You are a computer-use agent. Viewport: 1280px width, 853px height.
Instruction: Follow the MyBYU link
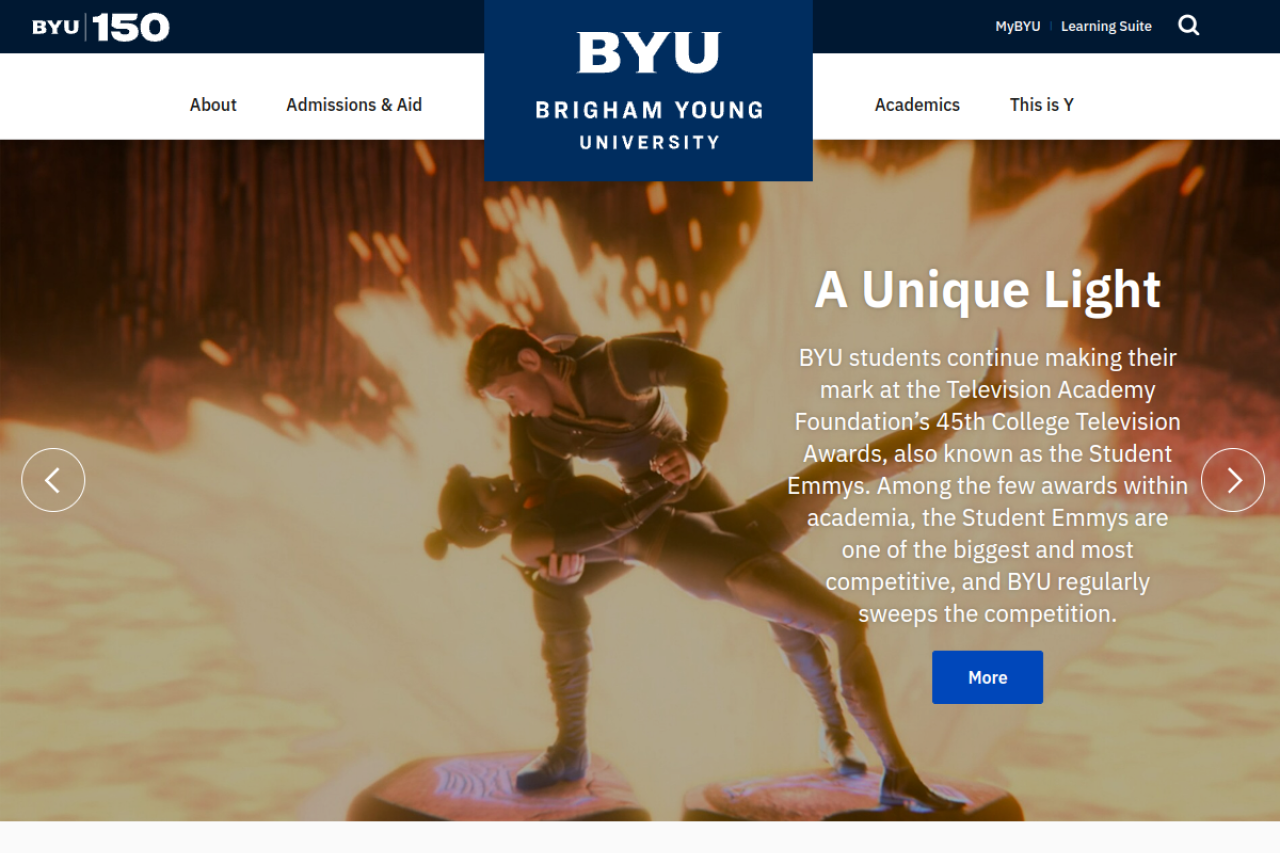[x=1017, y=26]
